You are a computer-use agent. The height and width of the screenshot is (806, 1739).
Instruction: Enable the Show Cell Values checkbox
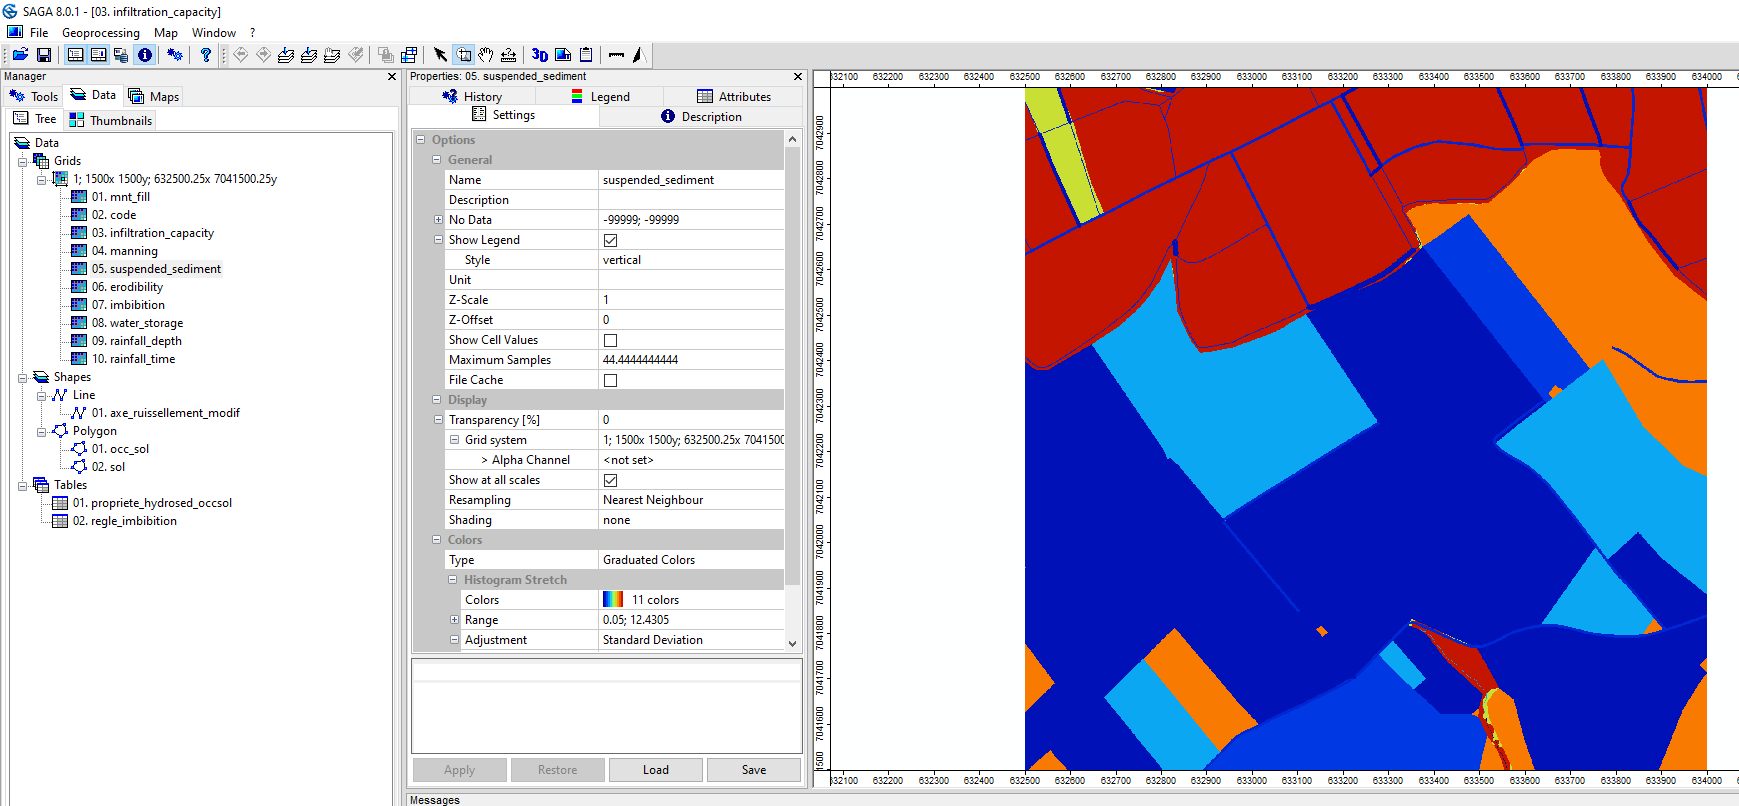[x=610, y=340]
